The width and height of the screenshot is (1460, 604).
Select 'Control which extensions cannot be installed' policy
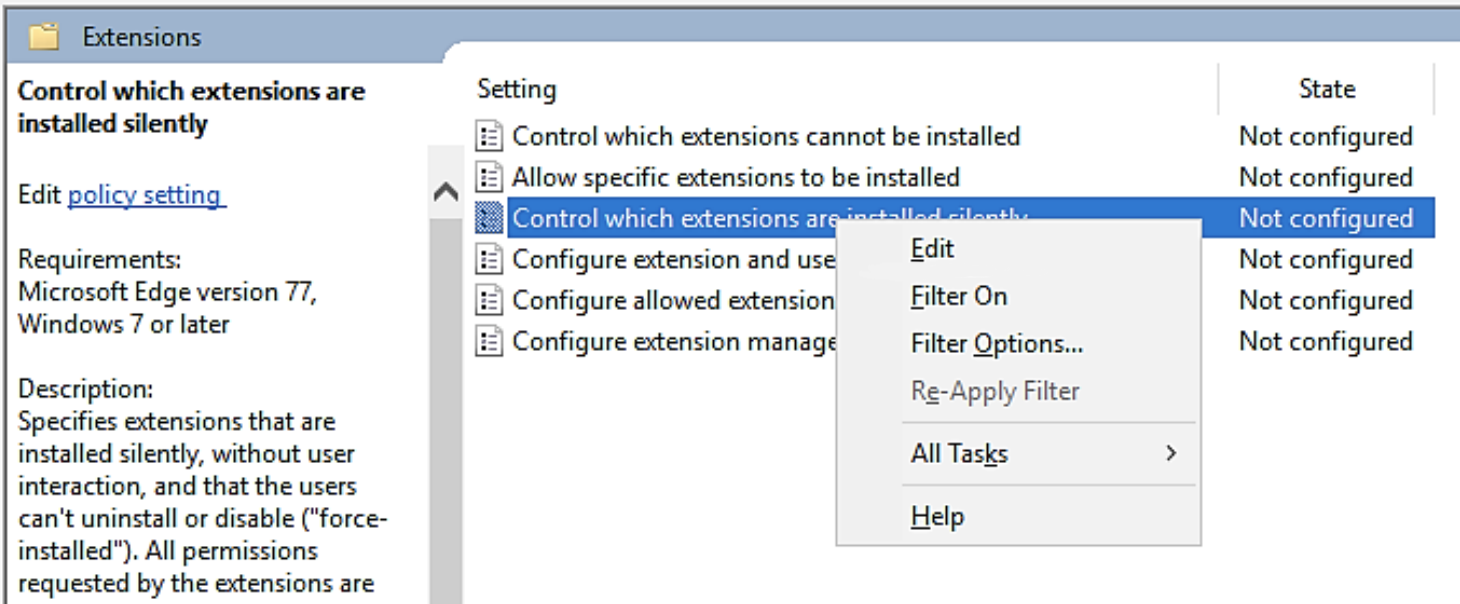tap(766, 136)
